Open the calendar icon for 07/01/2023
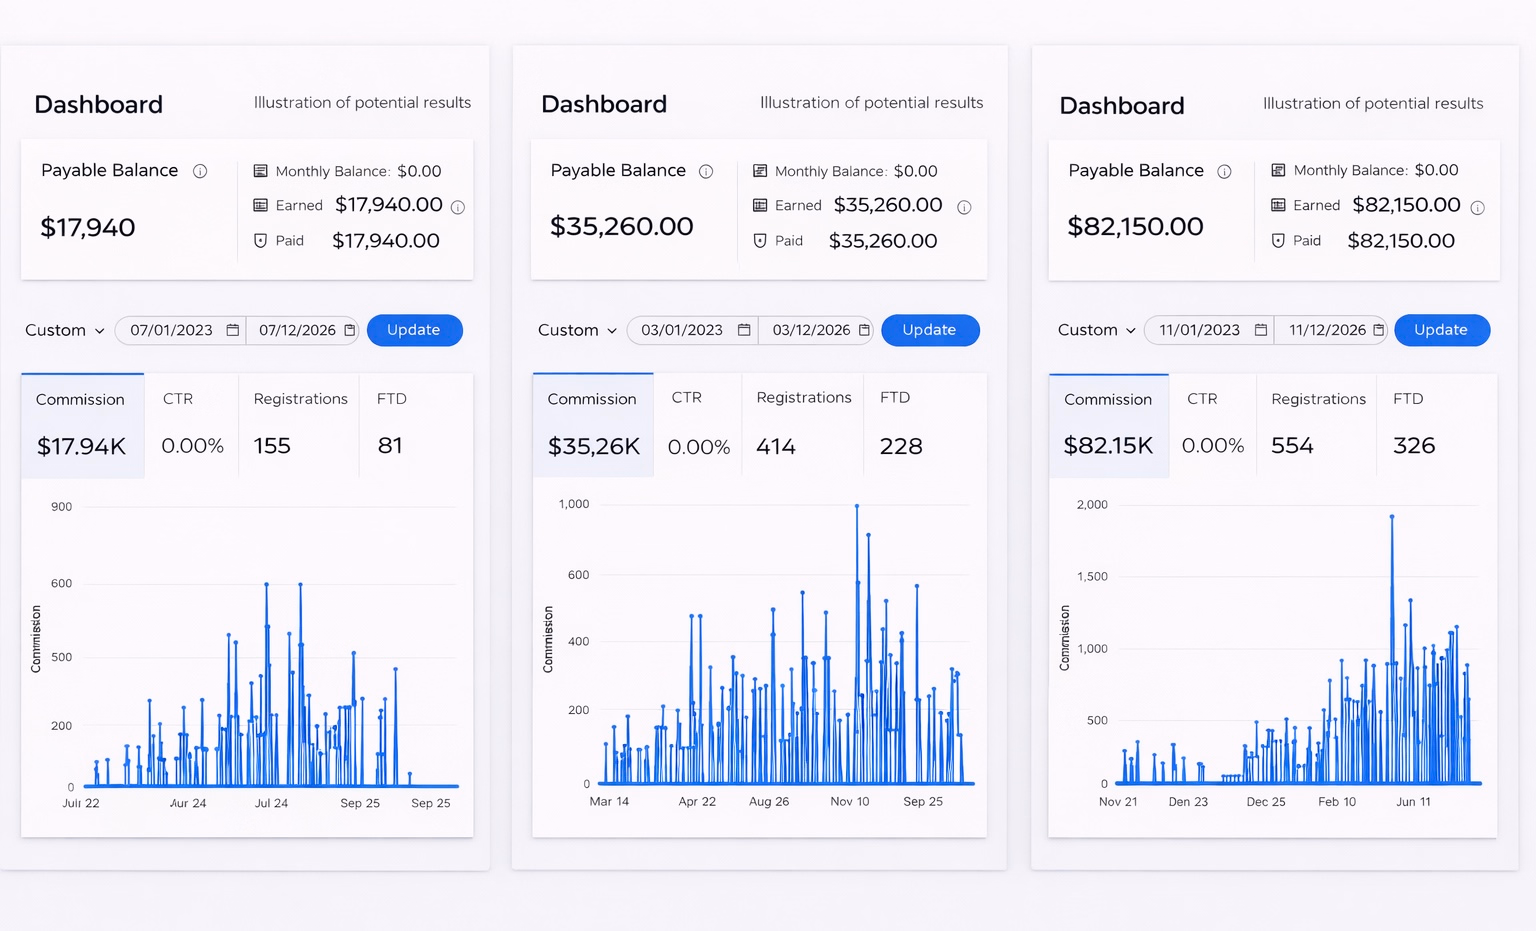This screenshot has width=1536, height=931. 232,330
